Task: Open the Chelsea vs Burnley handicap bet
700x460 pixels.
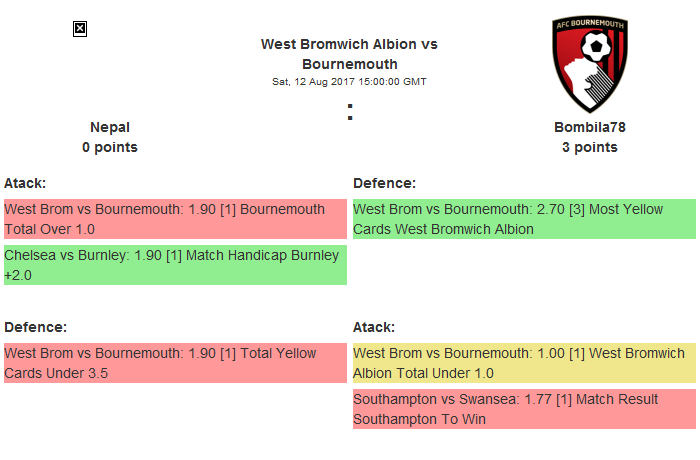Action: 175,265
